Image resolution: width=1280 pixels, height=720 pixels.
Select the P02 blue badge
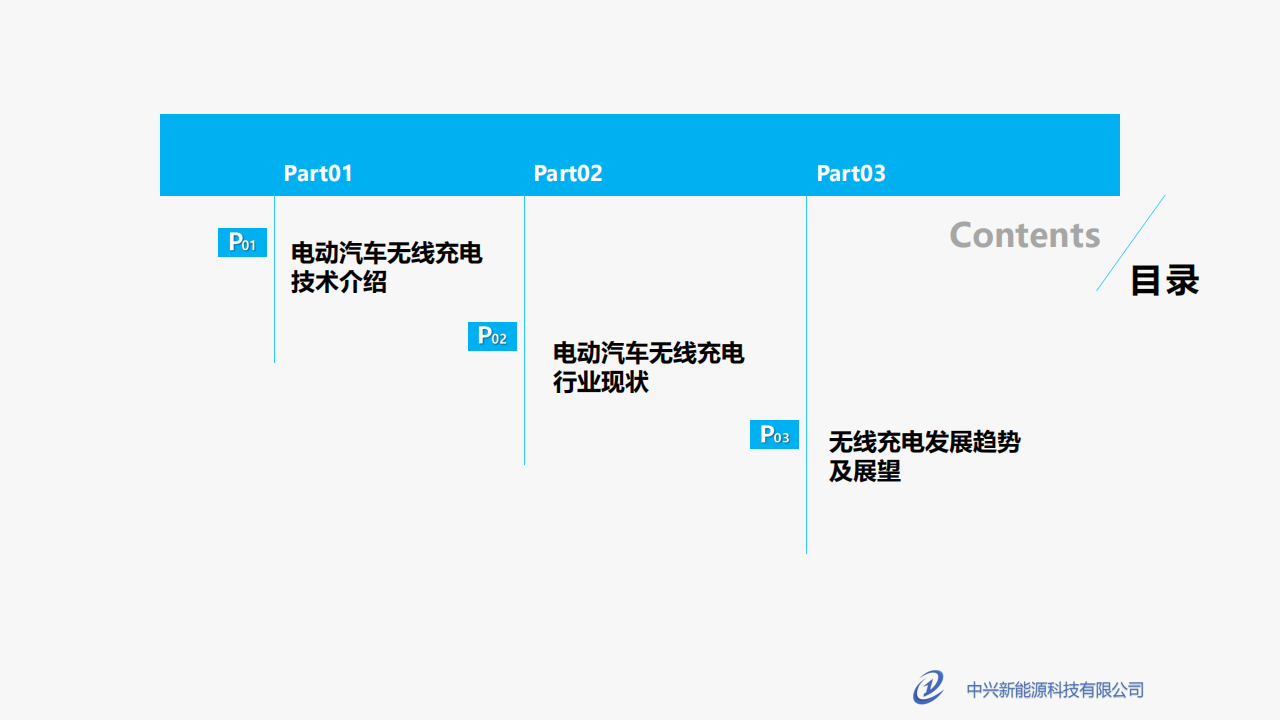492,336
